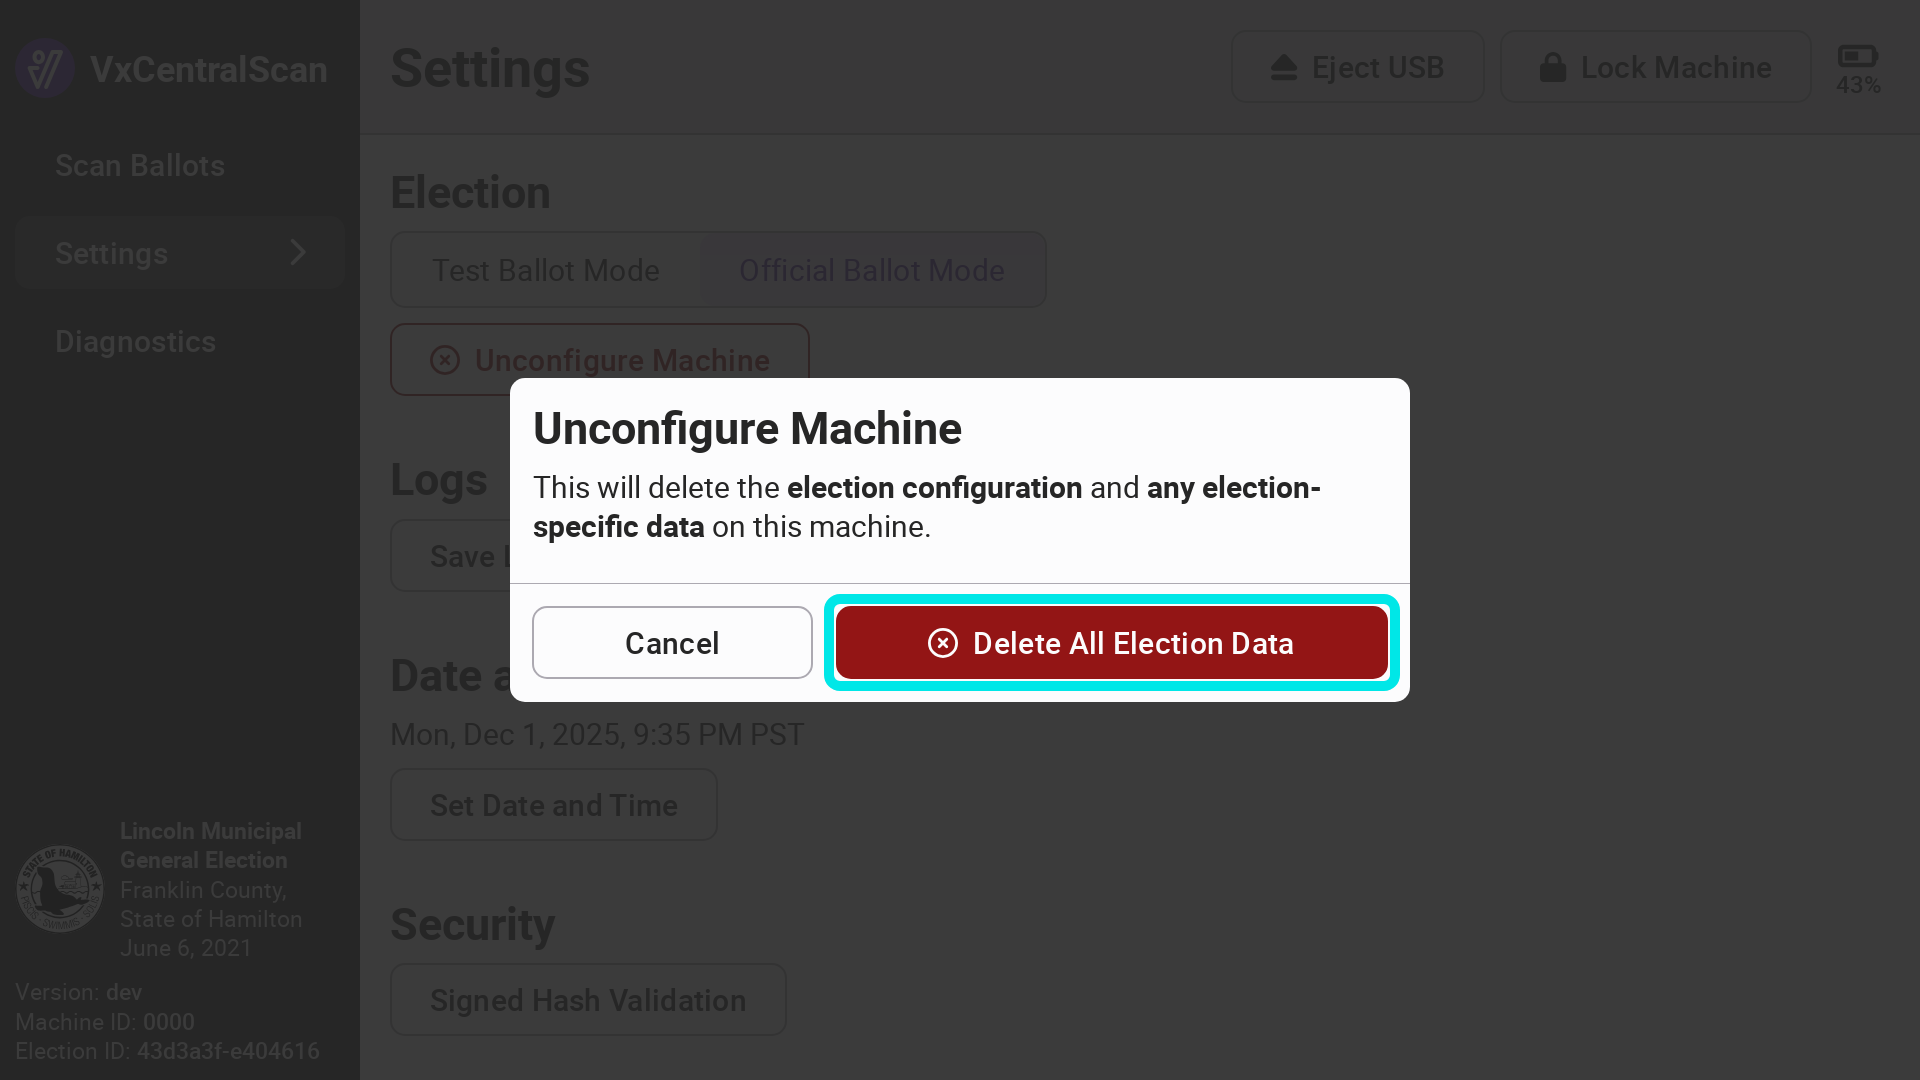
Task: Click the State of Hamilton seal
Action: coord(60,889)
